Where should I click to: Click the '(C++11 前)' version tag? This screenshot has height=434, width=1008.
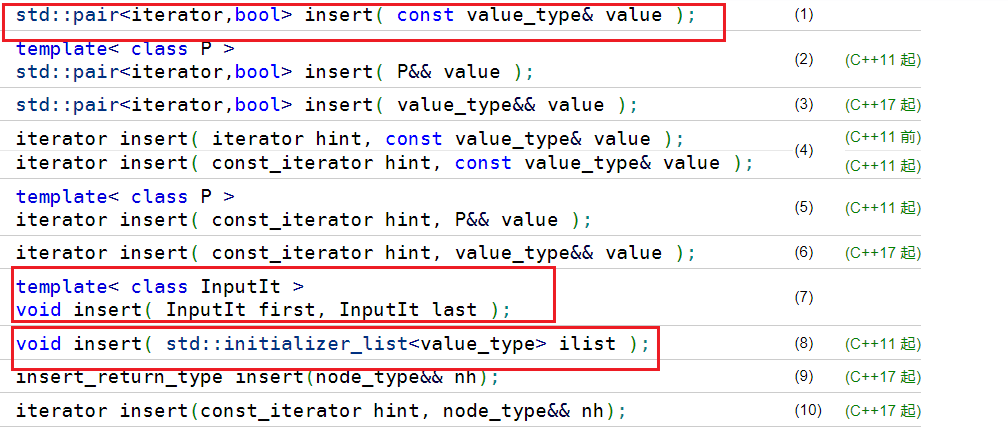[883, 137]
